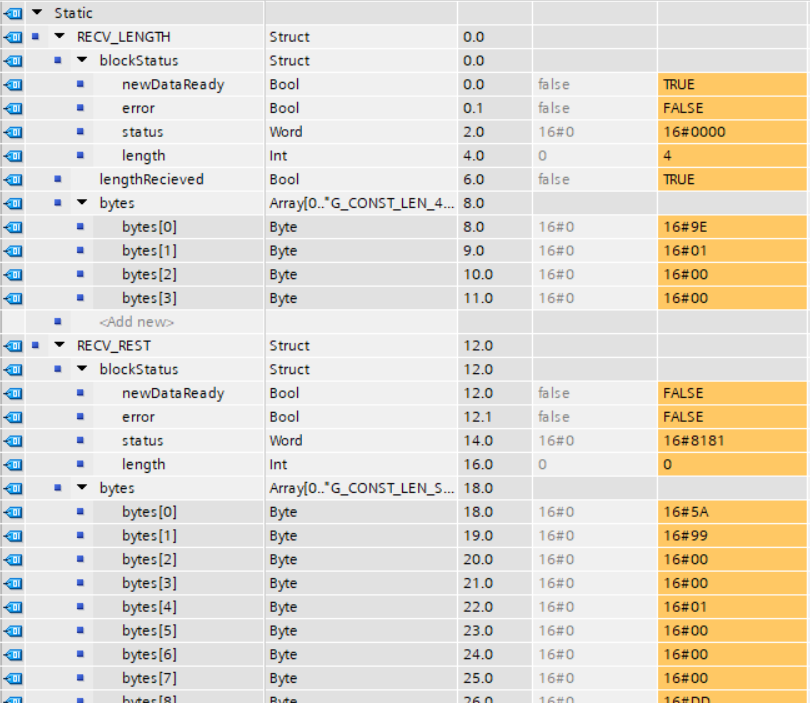Click the tag icon of status at offset 2.0
The image size is (810, 703).
13,132
